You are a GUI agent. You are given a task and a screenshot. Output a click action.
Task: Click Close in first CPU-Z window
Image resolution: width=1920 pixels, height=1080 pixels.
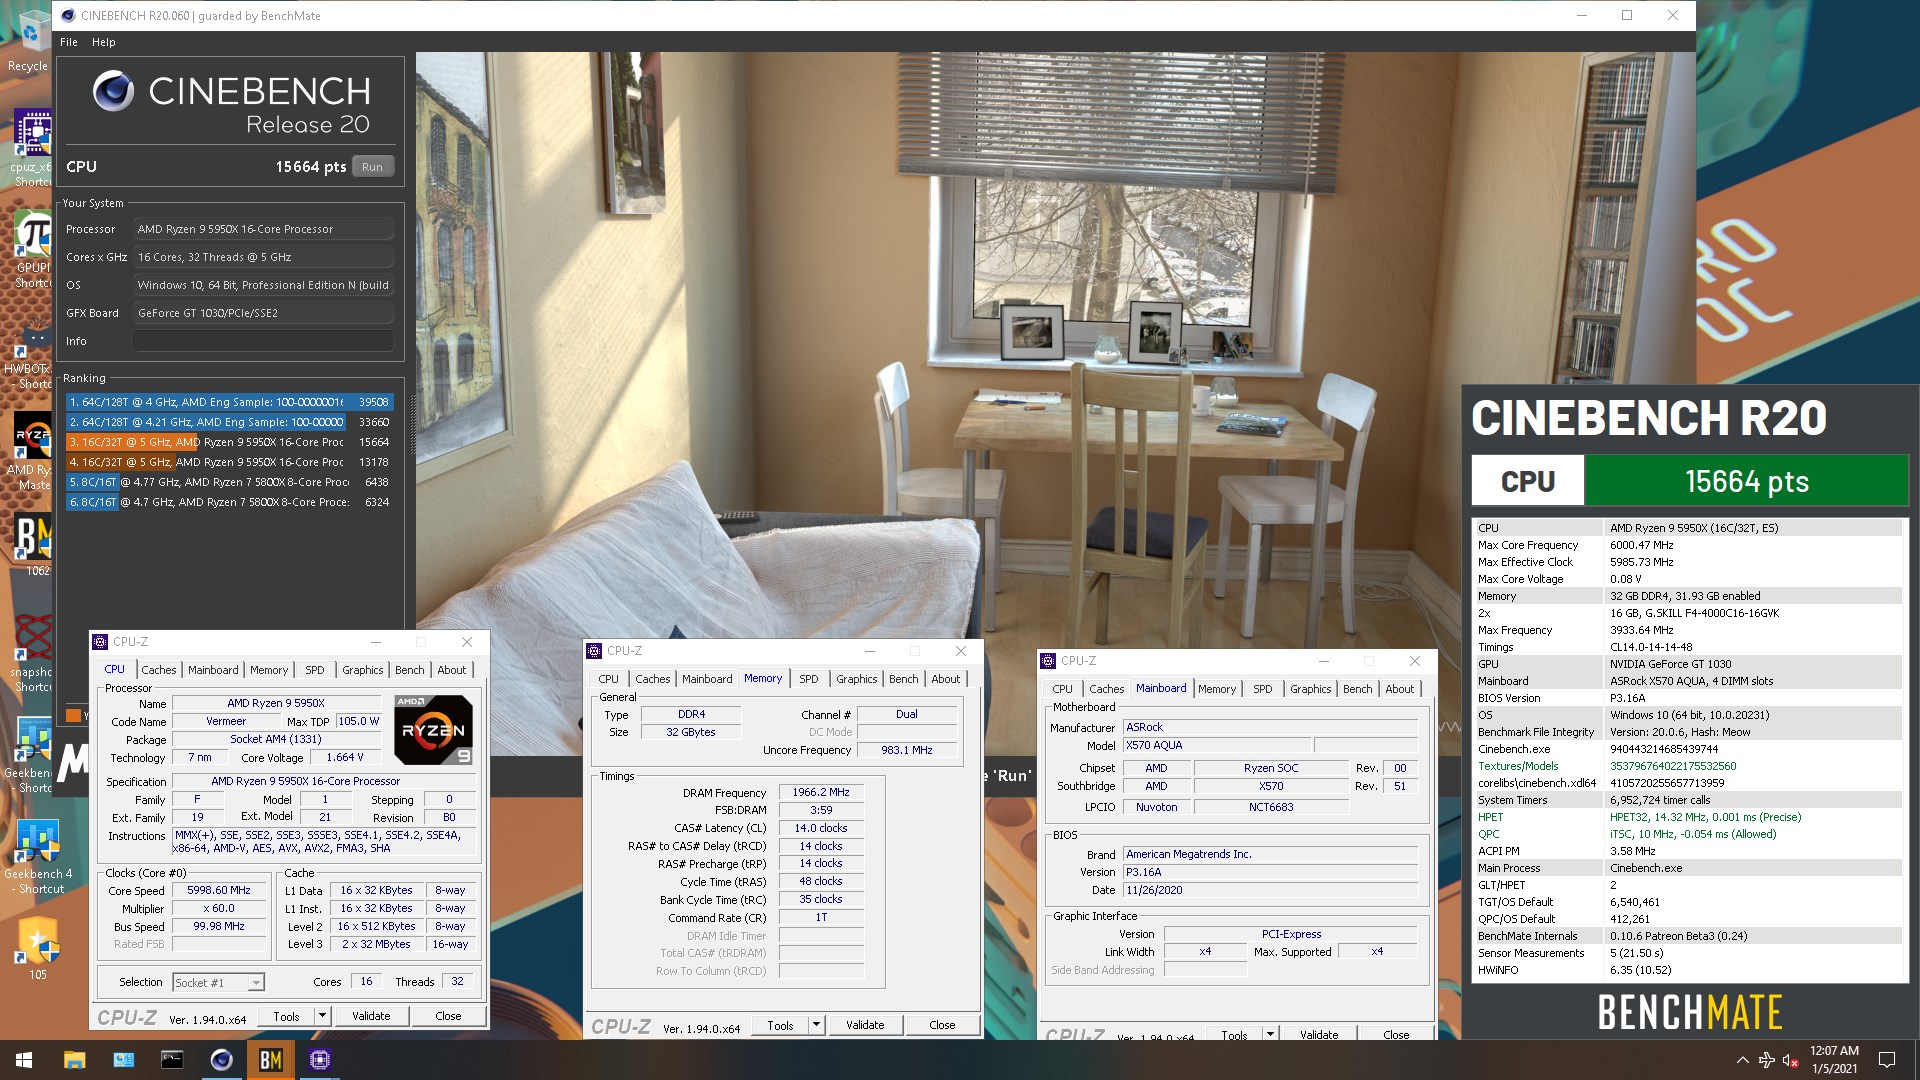(448, 1016)
